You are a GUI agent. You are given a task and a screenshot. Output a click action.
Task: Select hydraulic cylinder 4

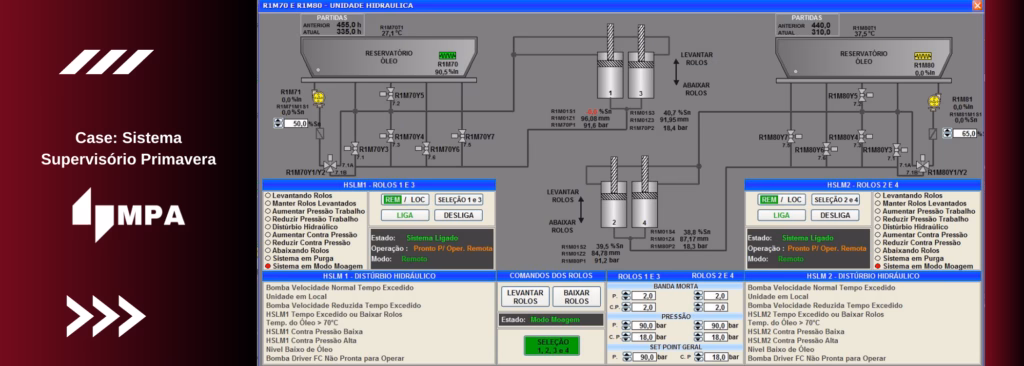pos(644,205)
